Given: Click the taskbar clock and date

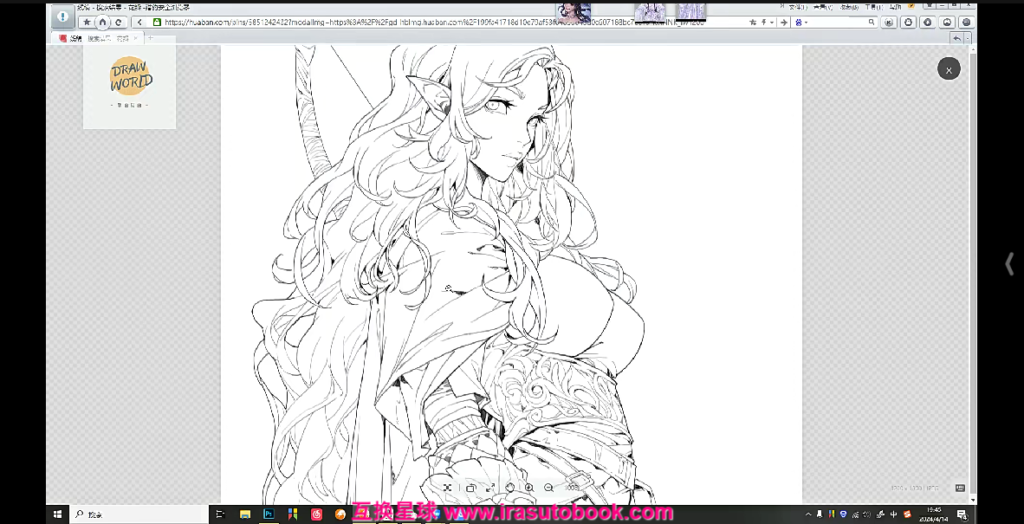Looking at the screenshot, I should click(x=934, y=514).
